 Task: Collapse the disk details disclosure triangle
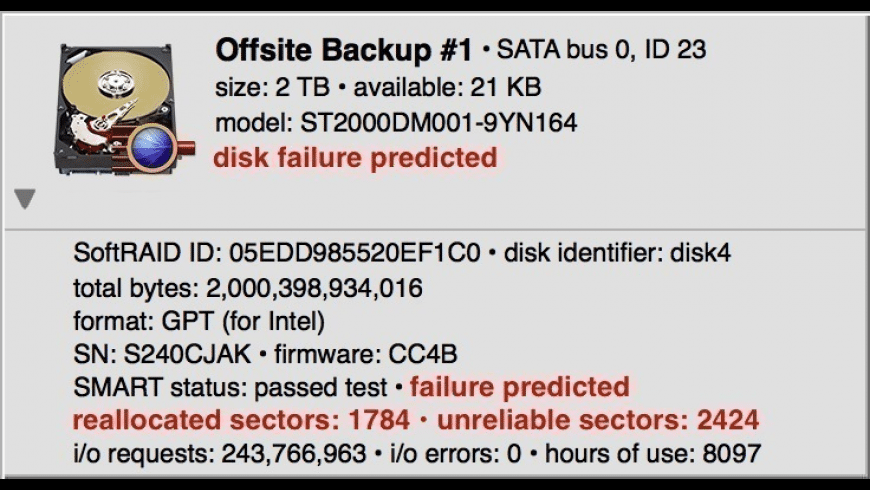click(26, 200)
